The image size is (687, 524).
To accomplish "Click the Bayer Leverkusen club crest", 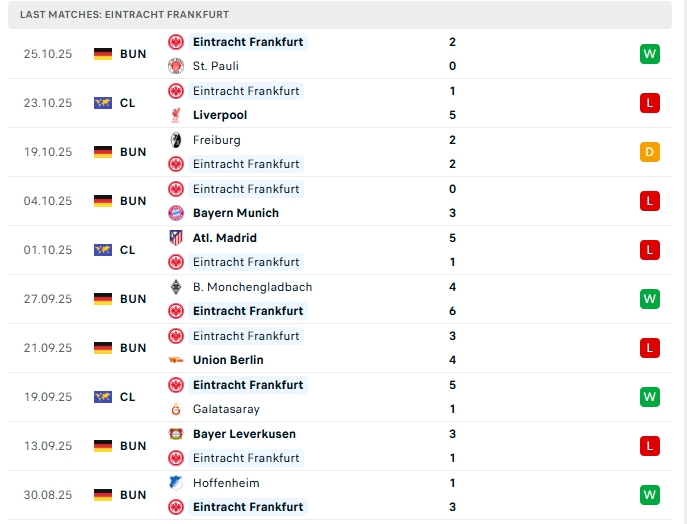I will [x=176, y=434].
